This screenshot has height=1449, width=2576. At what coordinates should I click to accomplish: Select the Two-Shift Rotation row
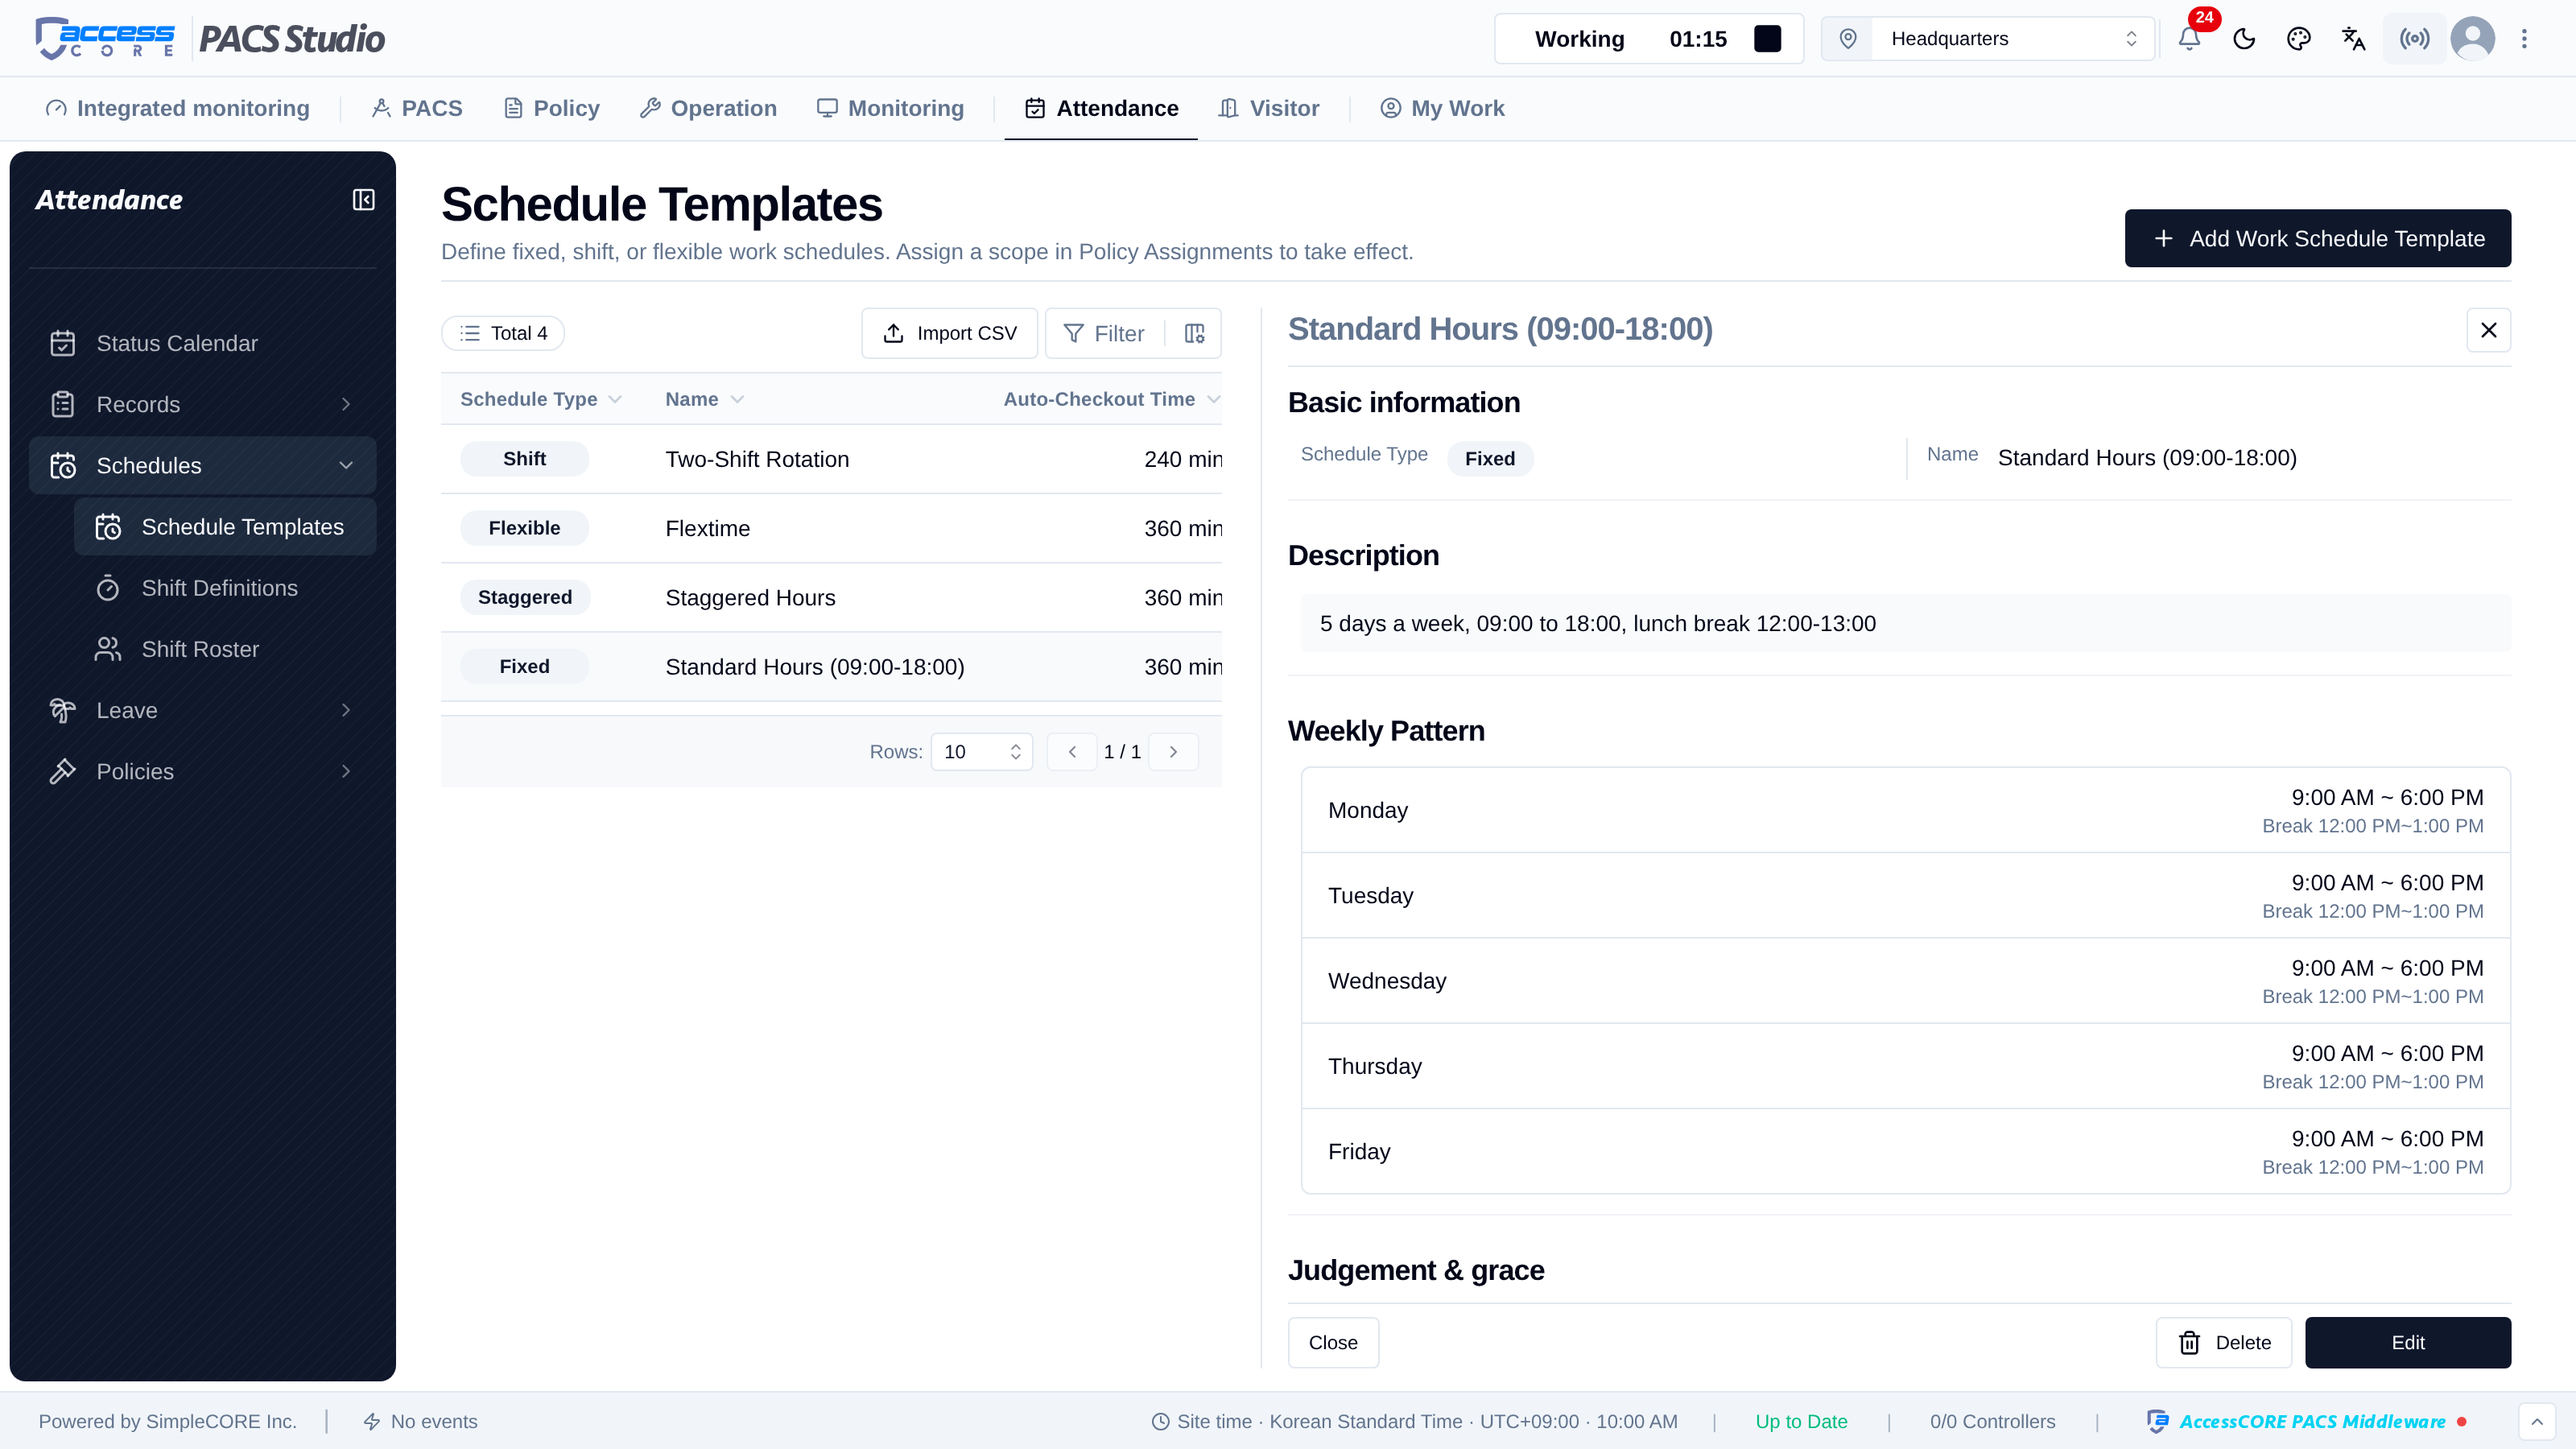pos(831,459)
